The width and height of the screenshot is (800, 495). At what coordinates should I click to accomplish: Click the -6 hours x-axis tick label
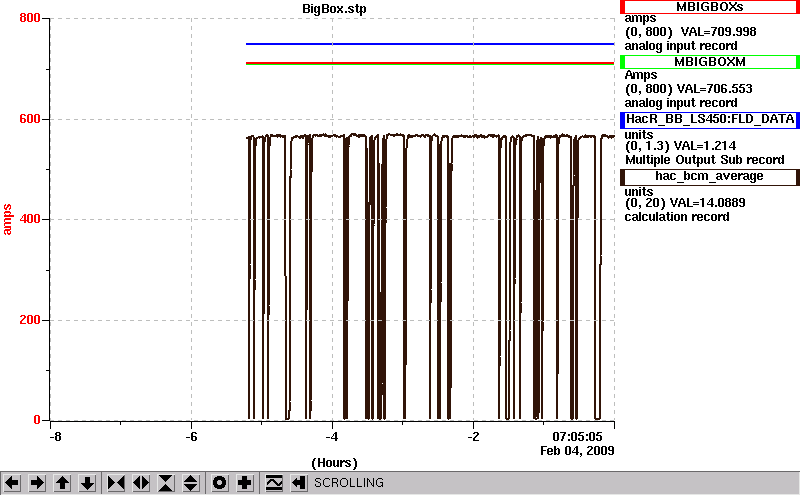(x=191, y=437)
